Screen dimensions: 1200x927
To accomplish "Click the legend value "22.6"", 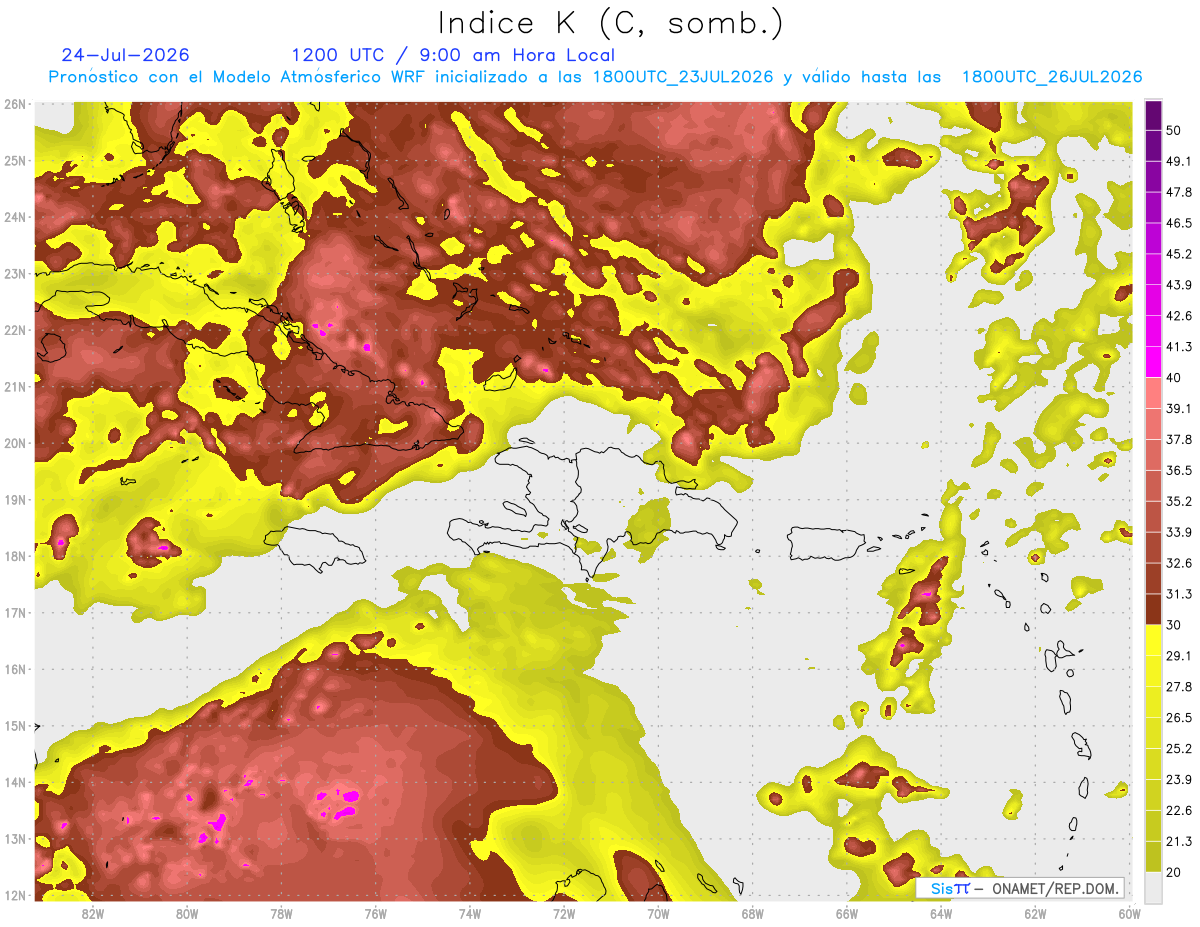I will click(x=1179, y=811).
